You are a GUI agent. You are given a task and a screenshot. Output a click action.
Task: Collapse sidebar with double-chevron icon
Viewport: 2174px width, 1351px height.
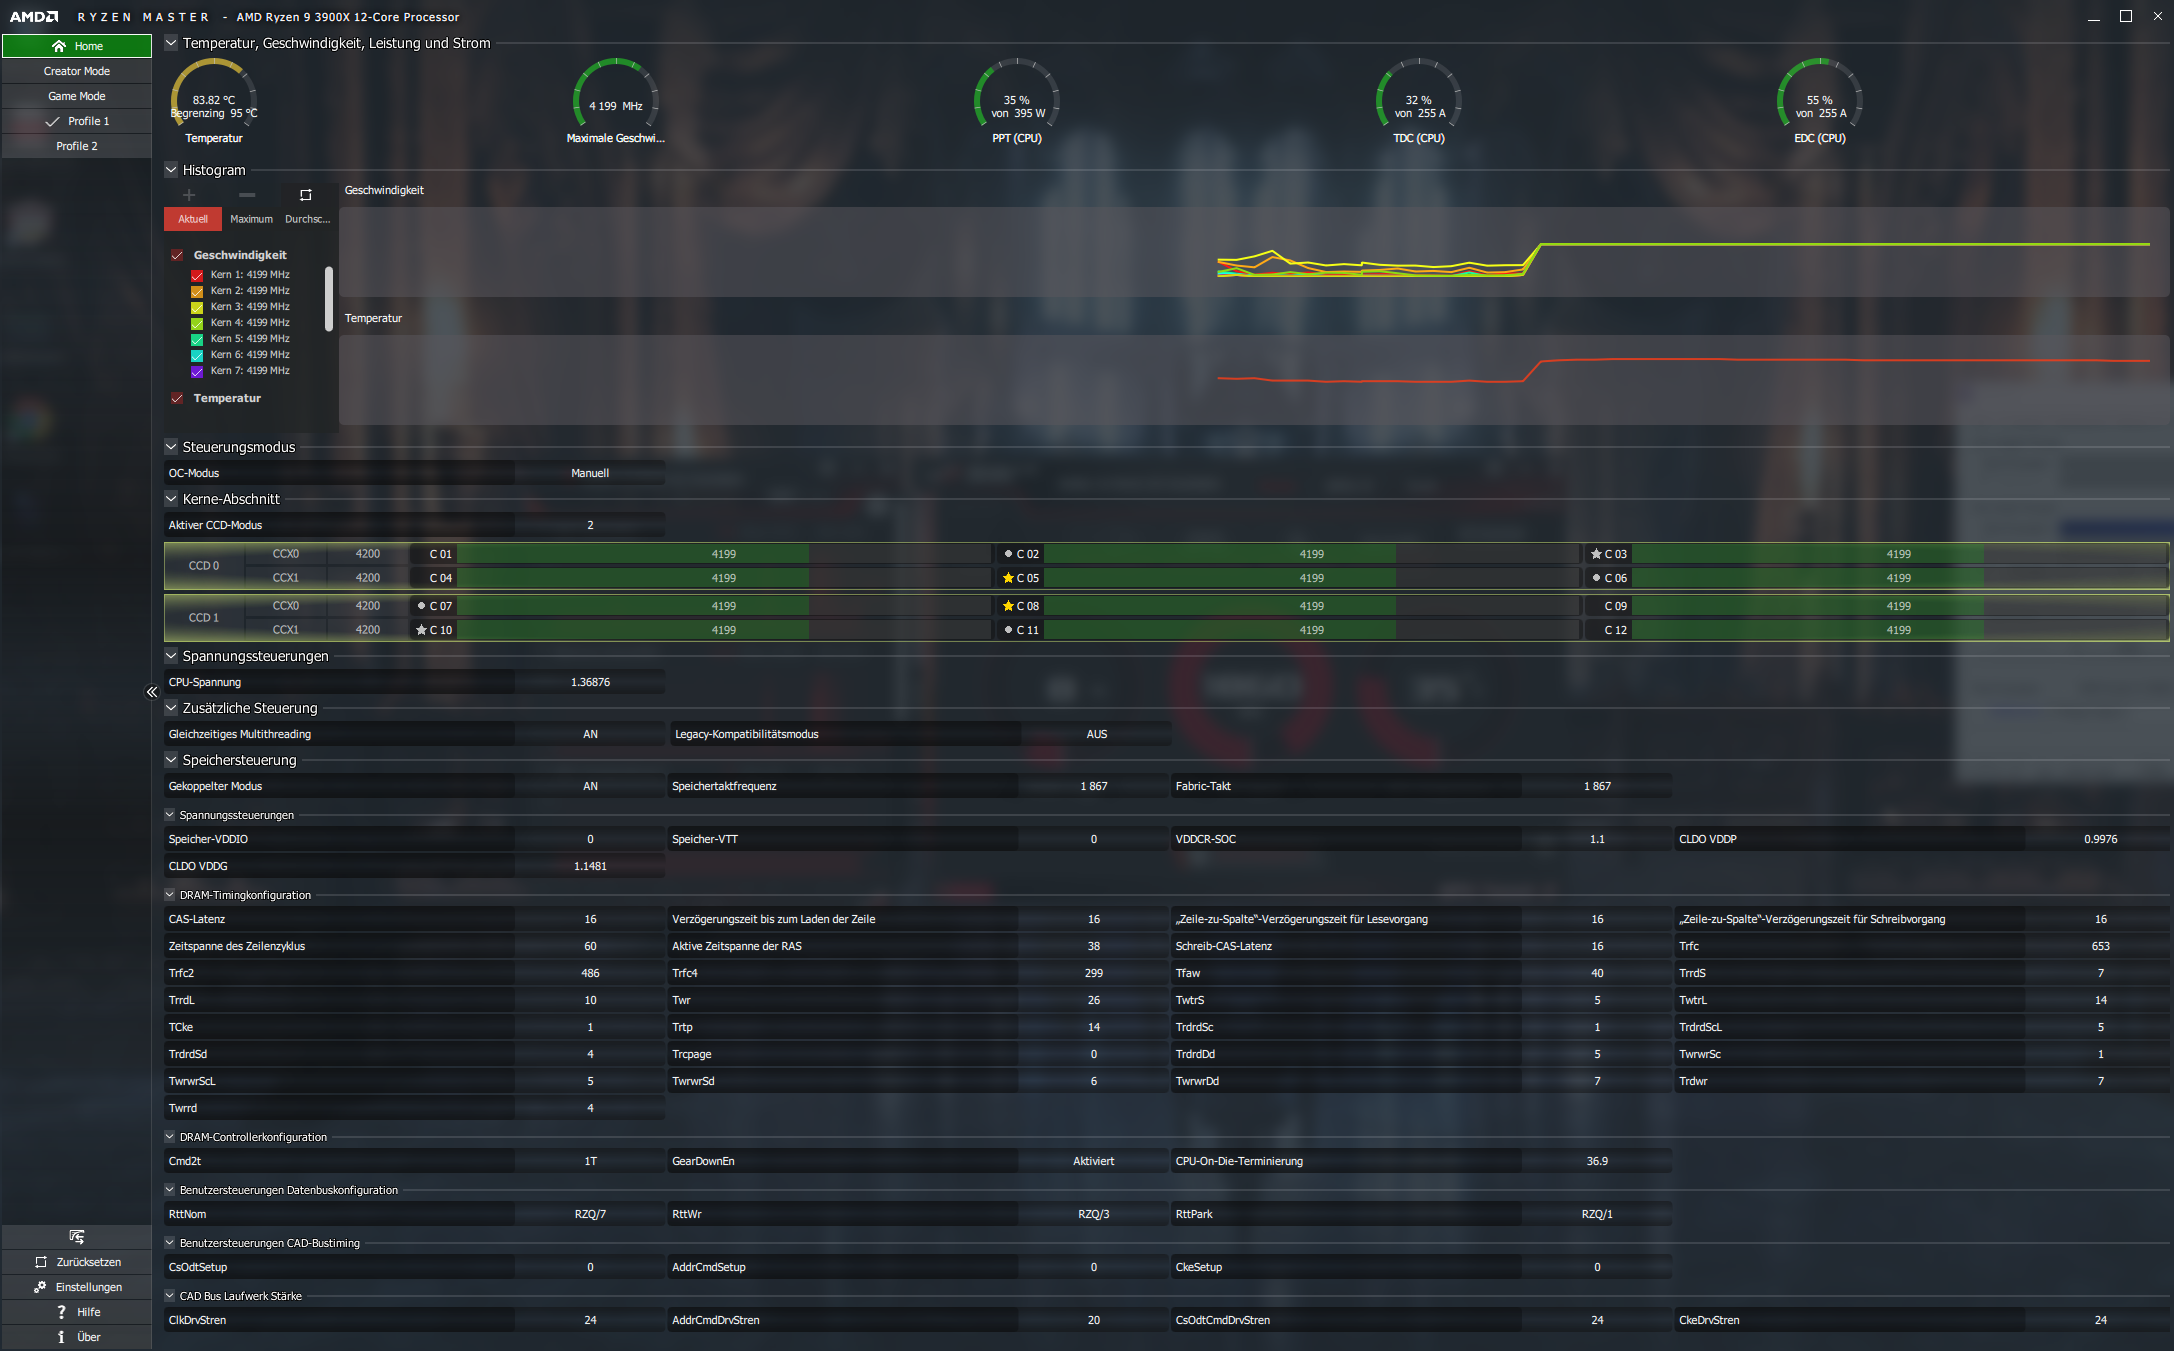[x=152, y=692]
